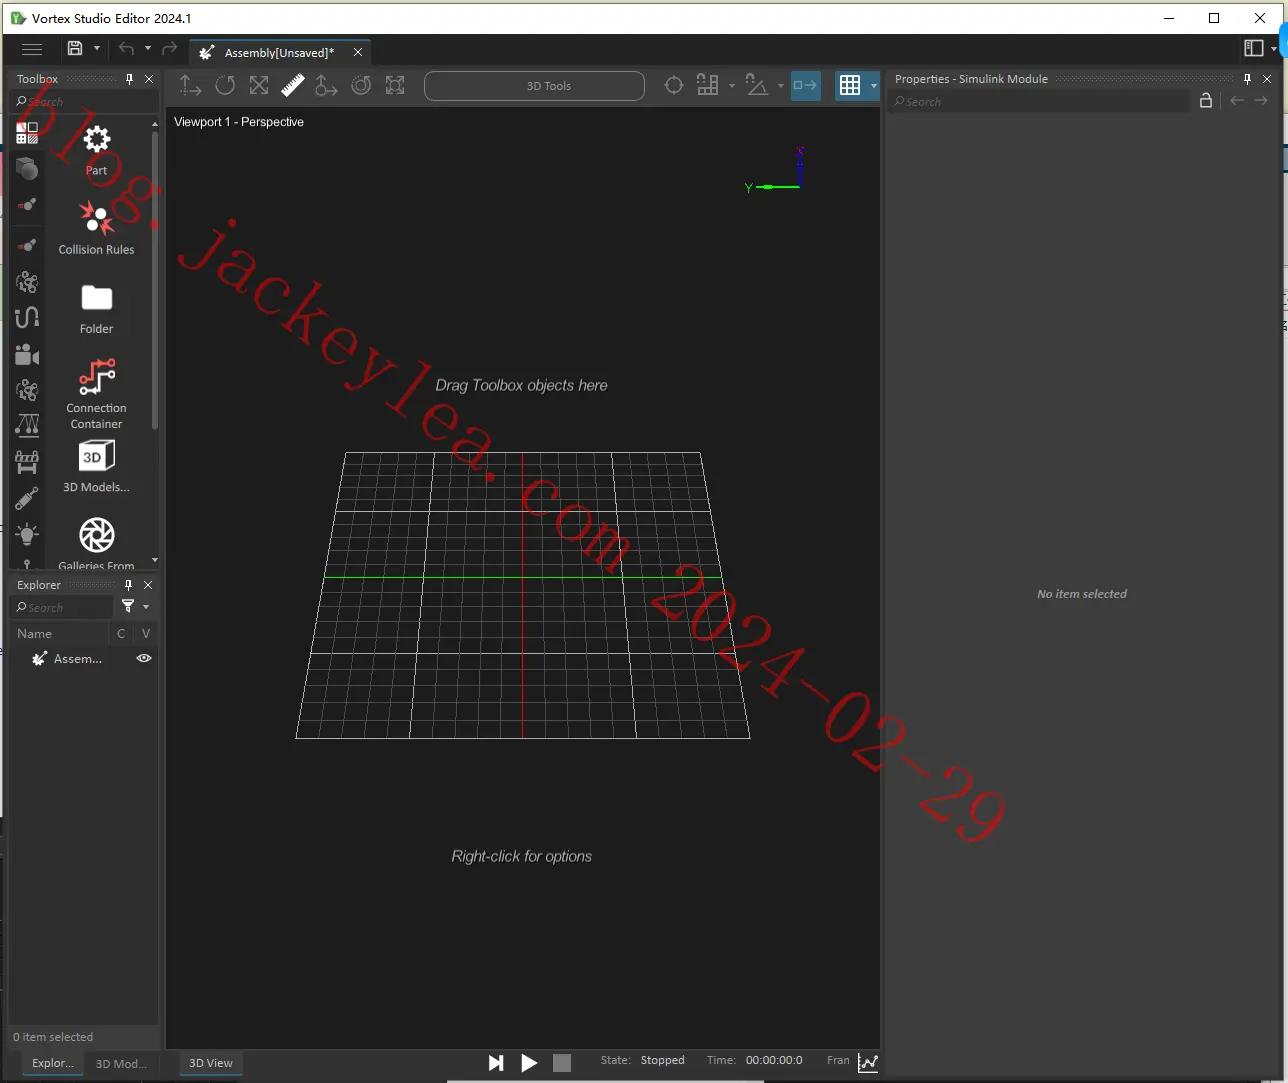The image size is (1288, 1083).
Task: Switch to the Explor... bottom tab
Action: click(53, 1063)
